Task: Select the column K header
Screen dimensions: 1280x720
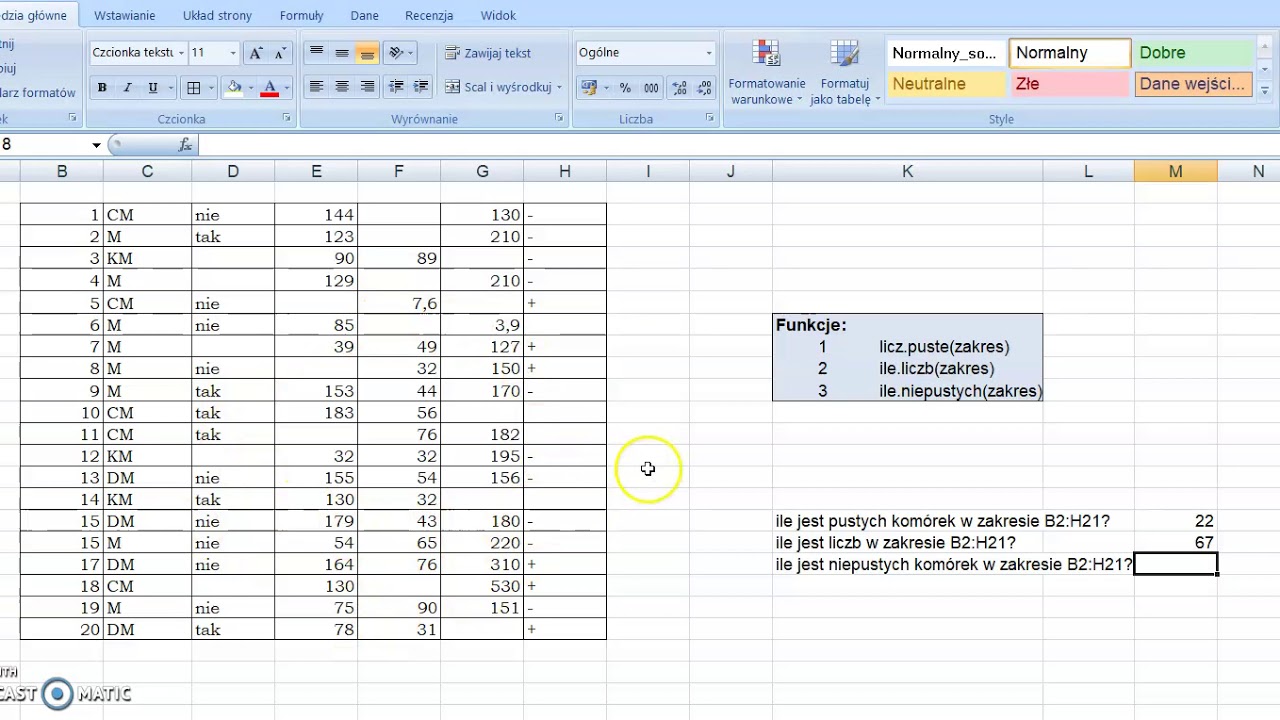Action: click(907, 172)
